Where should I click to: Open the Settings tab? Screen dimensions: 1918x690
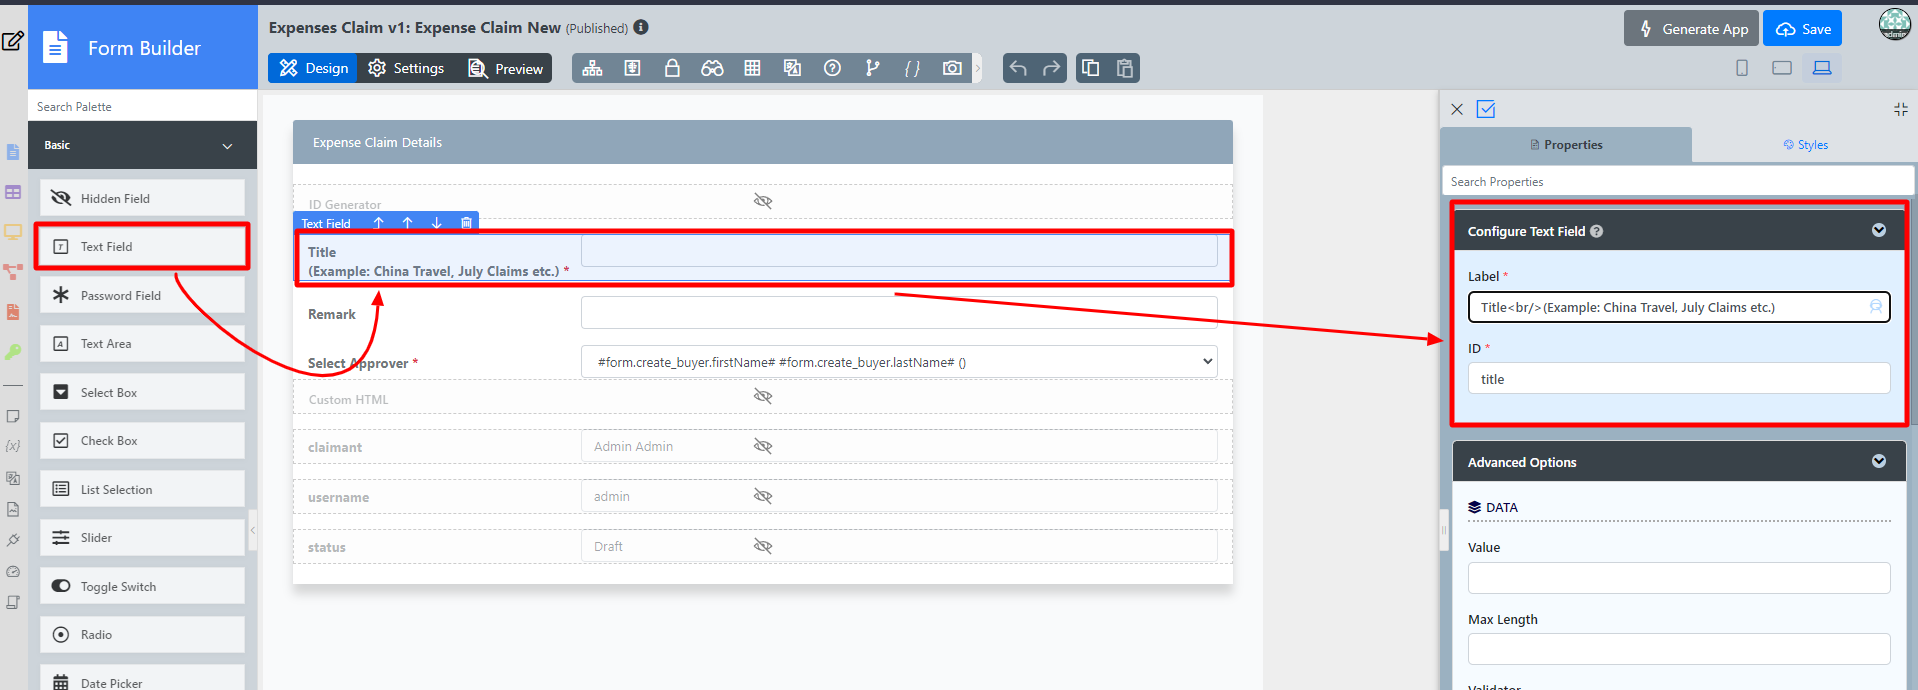pos(406,68)
